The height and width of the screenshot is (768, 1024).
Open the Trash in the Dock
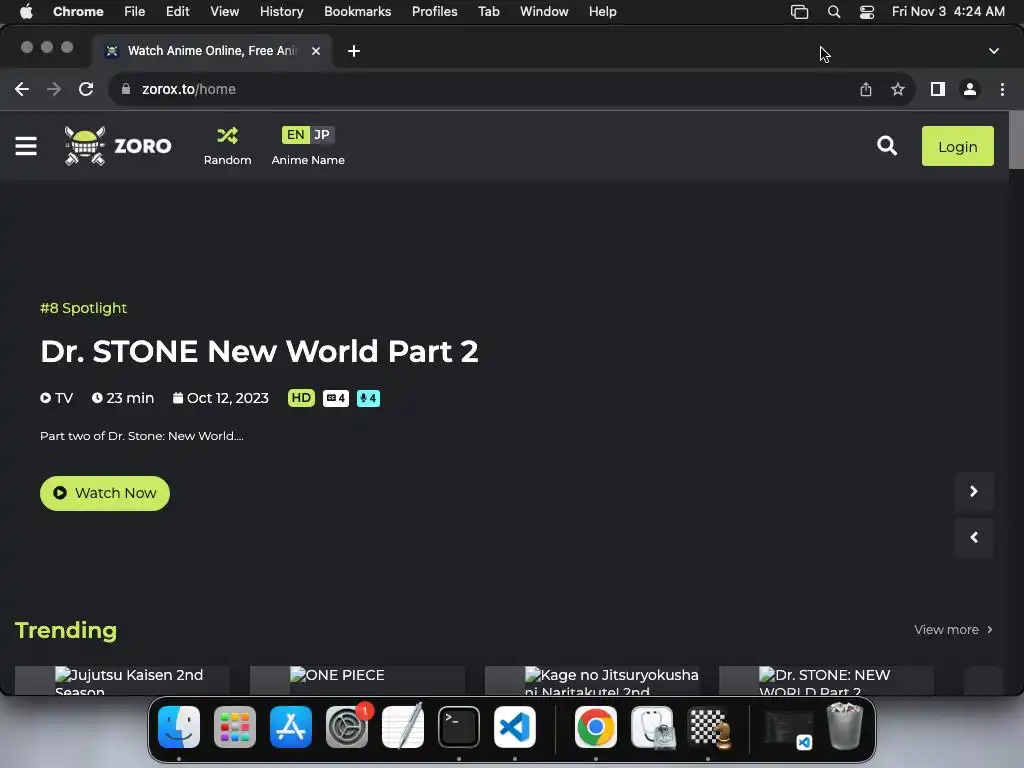coord(845,726)
